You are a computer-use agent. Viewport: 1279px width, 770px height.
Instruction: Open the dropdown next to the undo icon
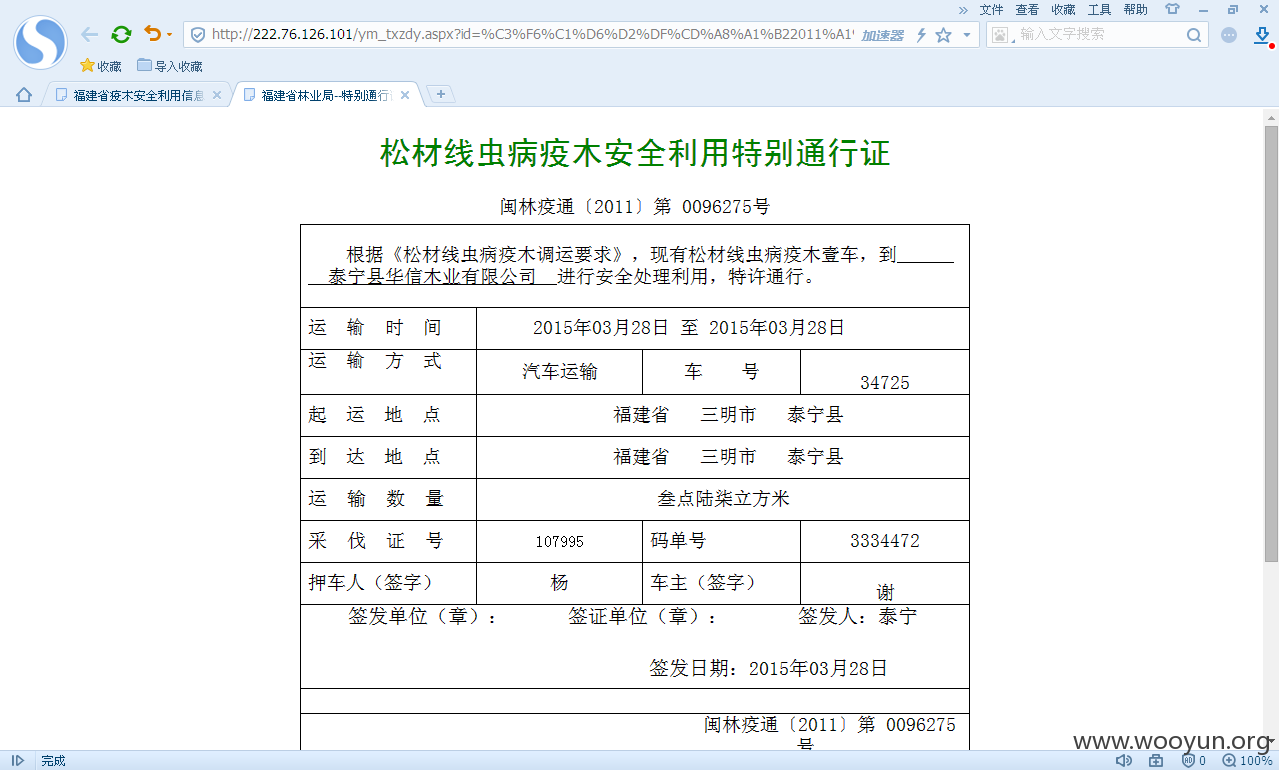(169, 35)
